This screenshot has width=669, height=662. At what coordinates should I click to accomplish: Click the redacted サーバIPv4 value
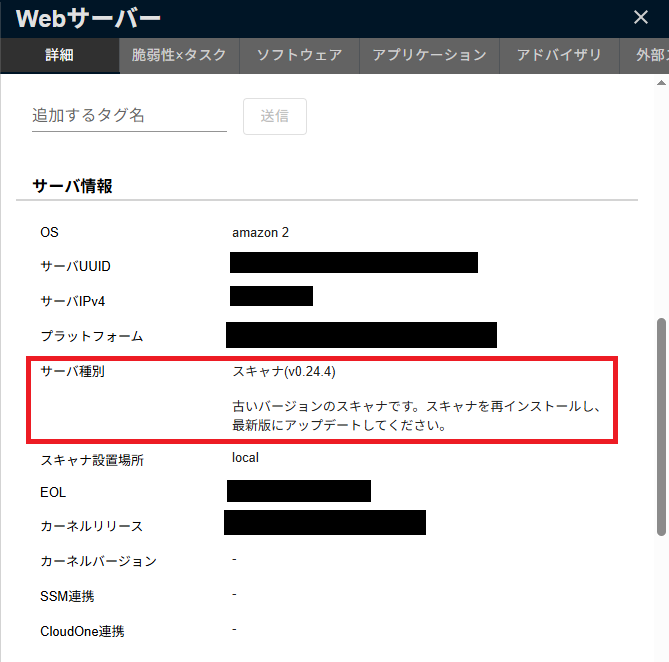pyautogui.click(x=271, y=296)
